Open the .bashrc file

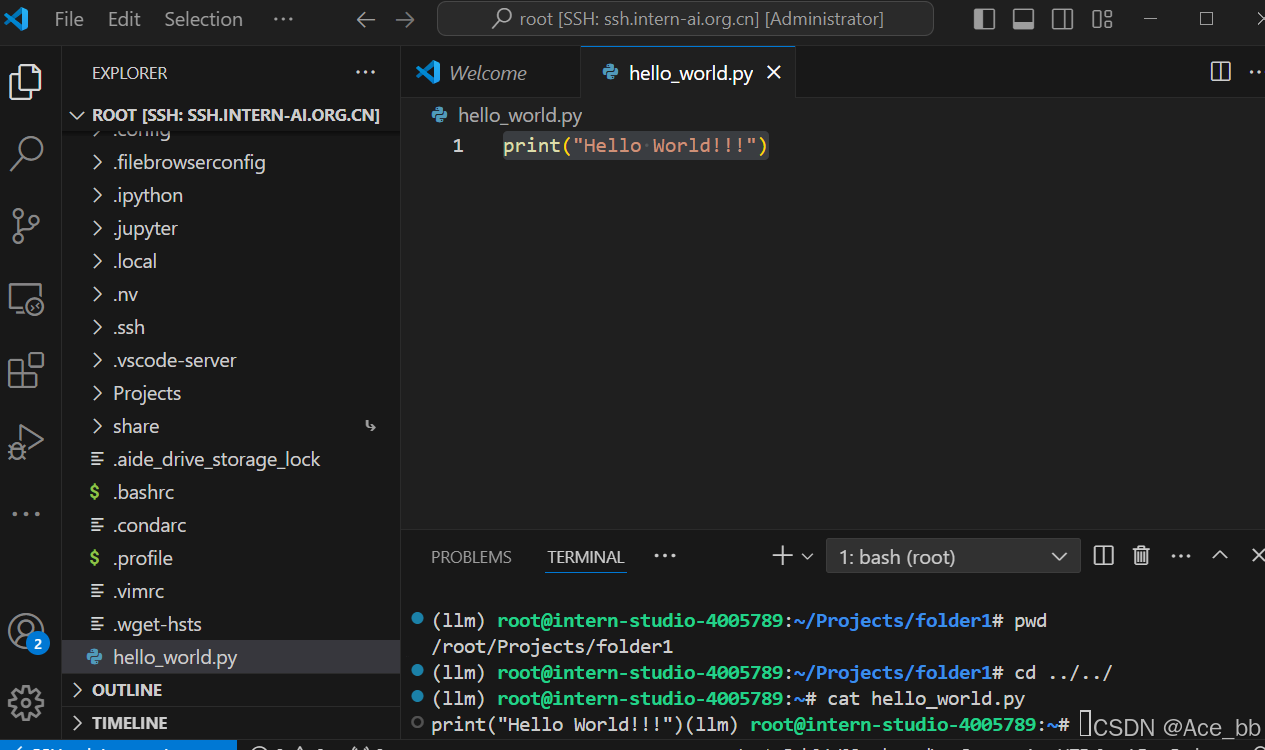click(x=231, y=492)
